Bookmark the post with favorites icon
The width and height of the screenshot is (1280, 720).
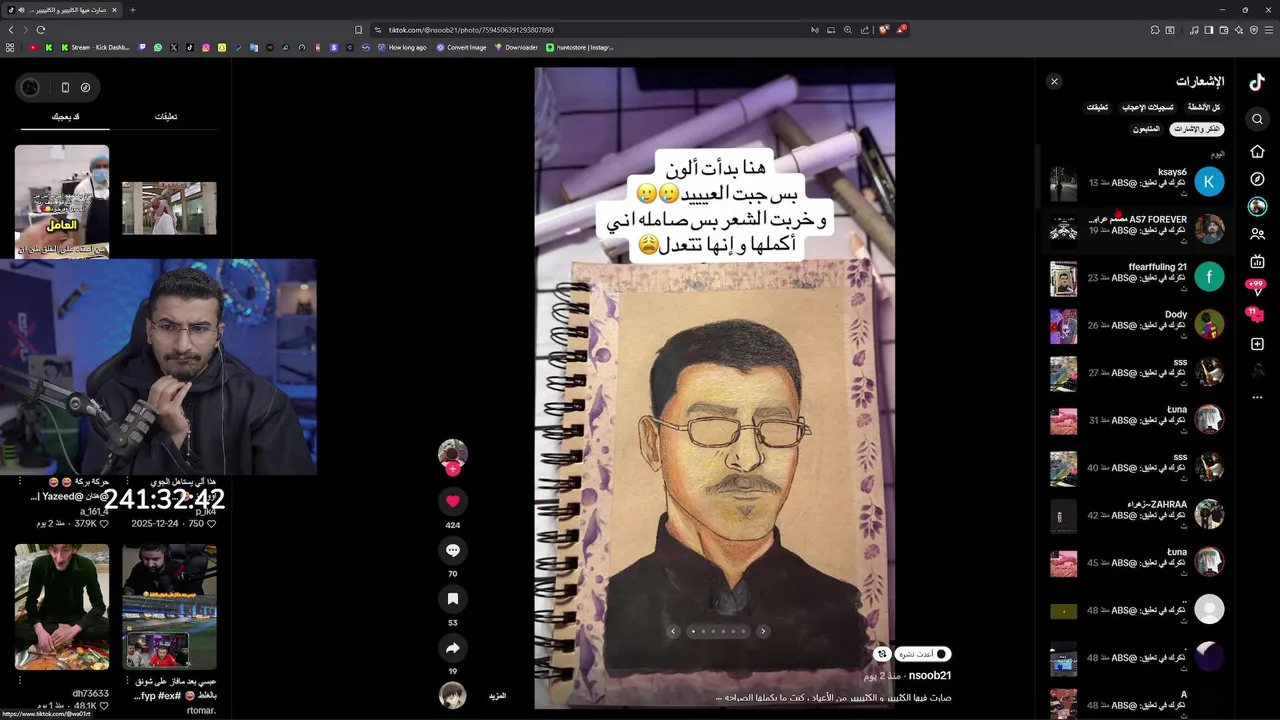pyautogui.click(x=453, y=599)
